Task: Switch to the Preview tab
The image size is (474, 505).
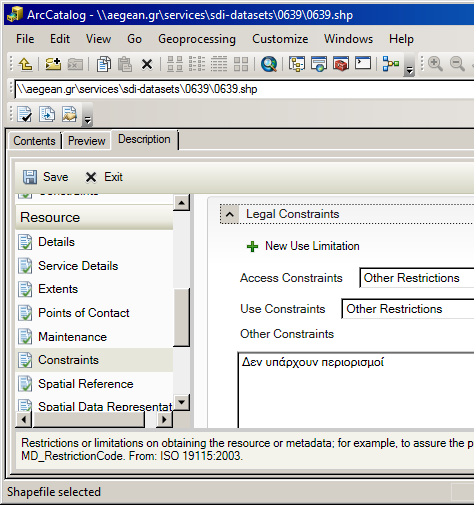Action: tap(87, 141)
